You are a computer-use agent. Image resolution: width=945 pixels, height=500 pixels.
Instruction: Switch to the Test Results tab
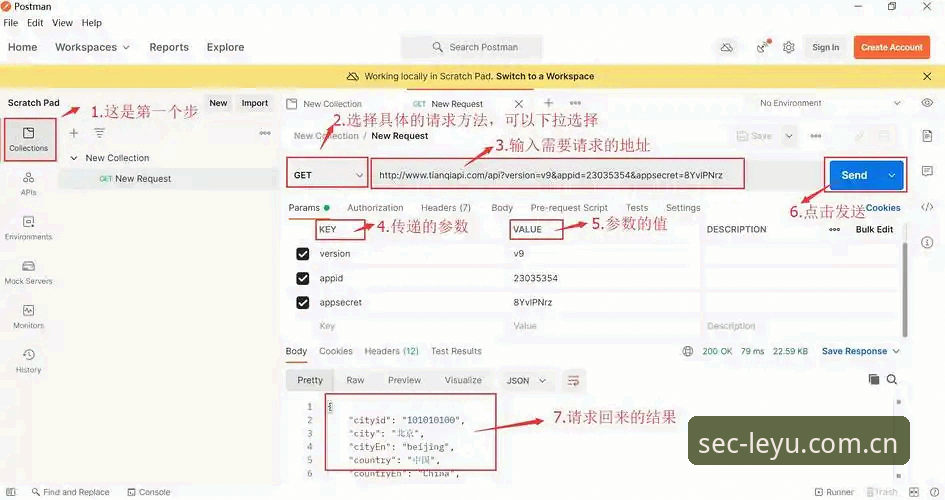click(x=456, y=351)
